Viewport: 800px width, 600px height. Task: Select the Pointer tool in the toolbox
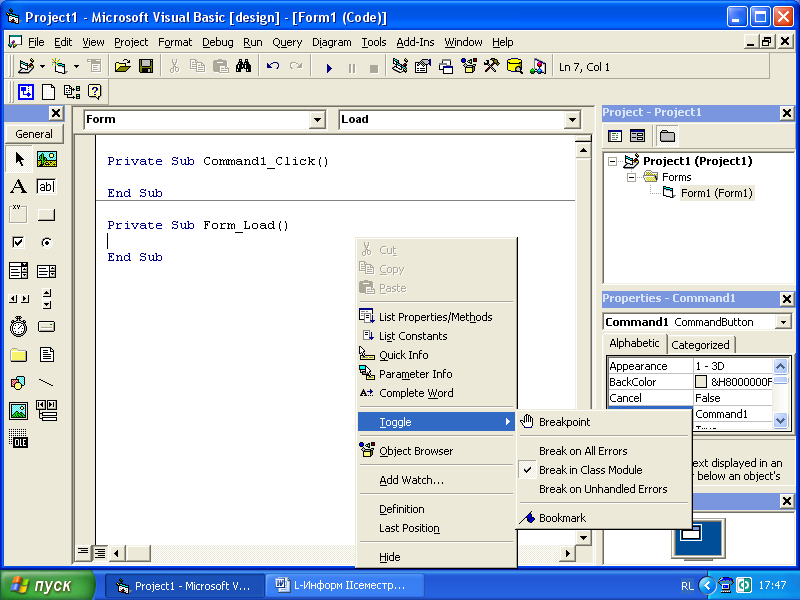point(19,159)
